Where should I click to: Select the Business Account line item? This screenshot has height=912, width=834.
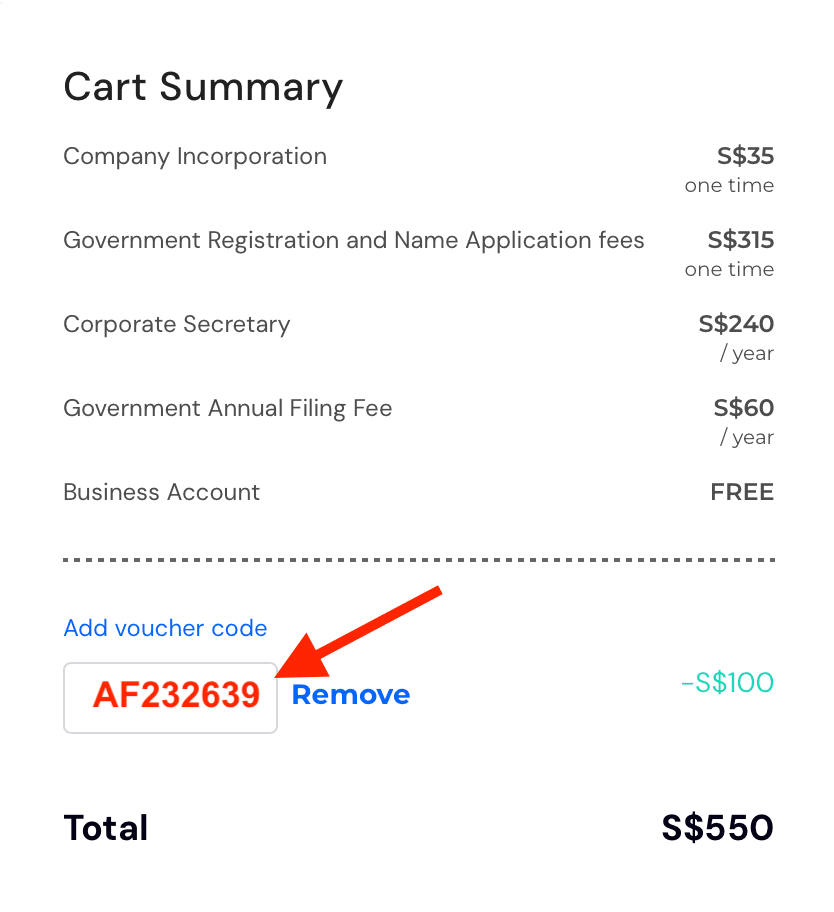(x=161, y=492)
